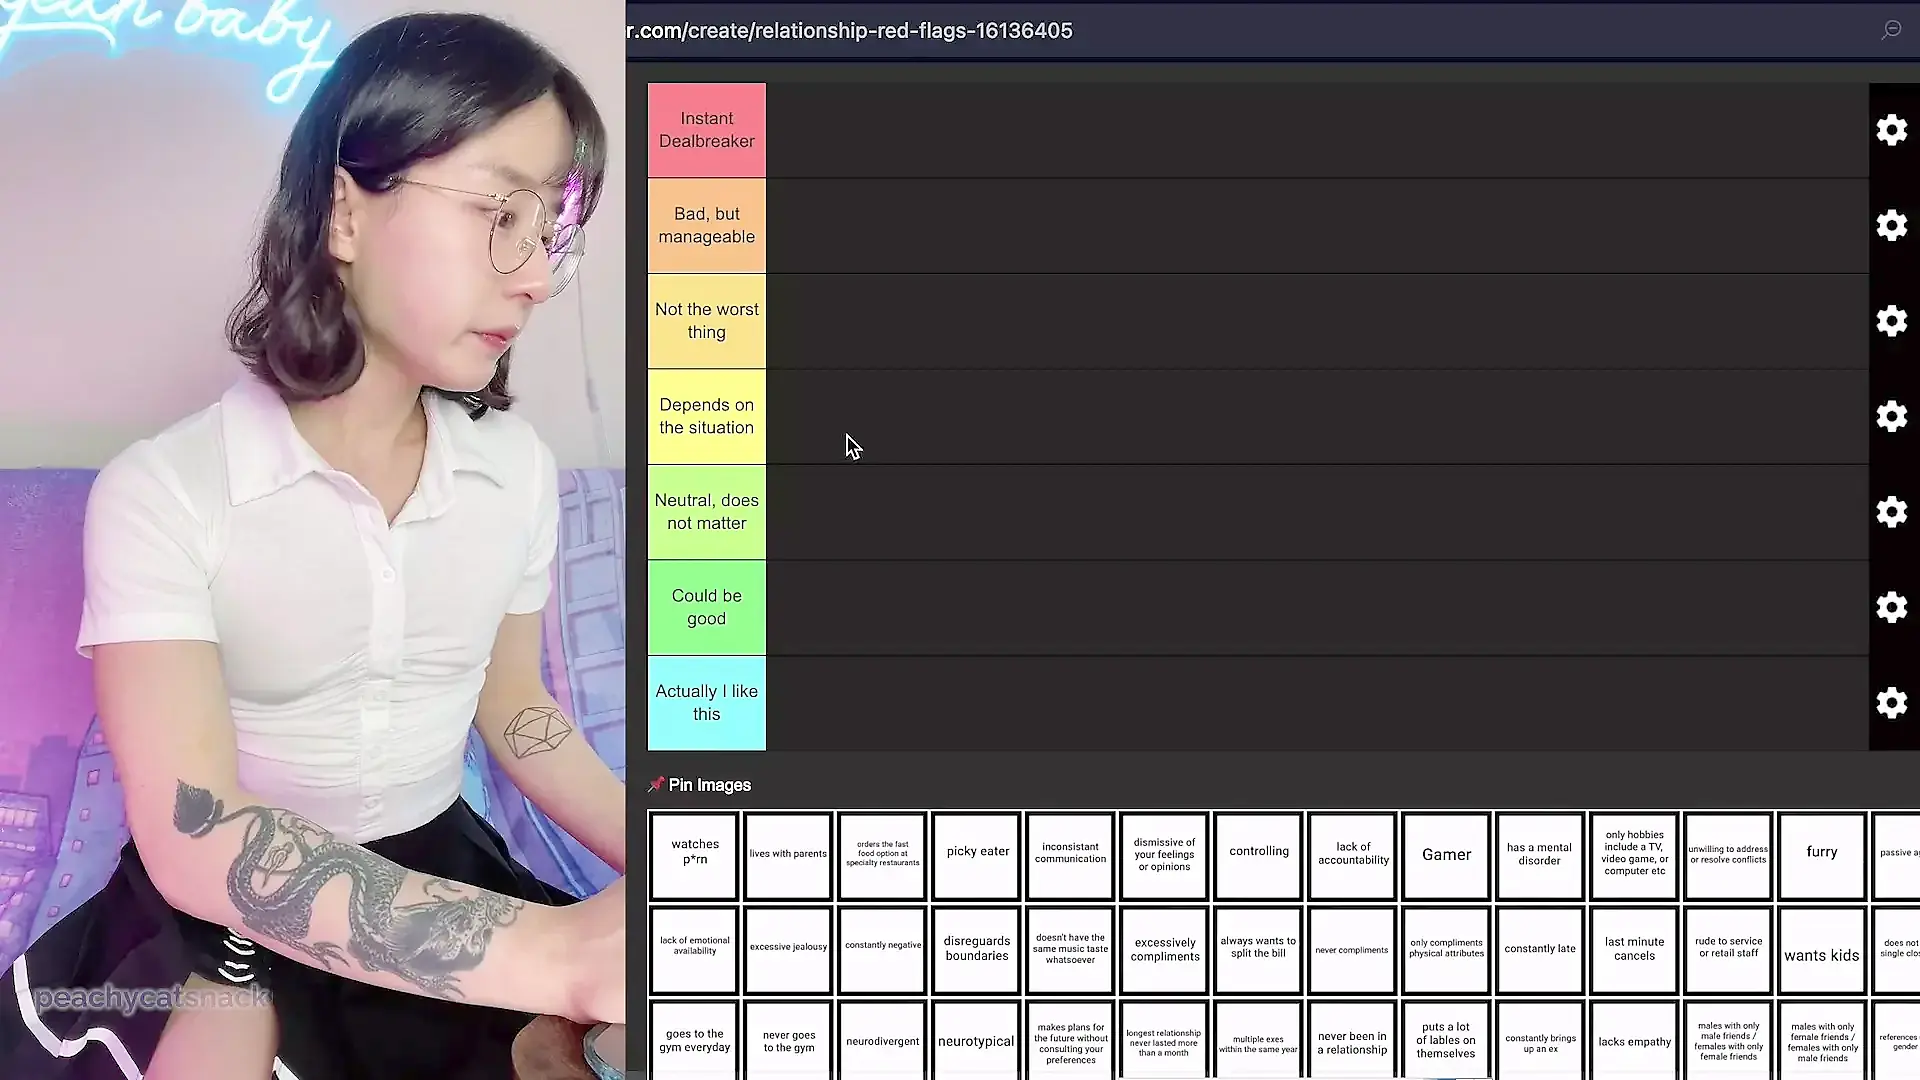Select the Actually I like this tier label

(x=706, y=703)
